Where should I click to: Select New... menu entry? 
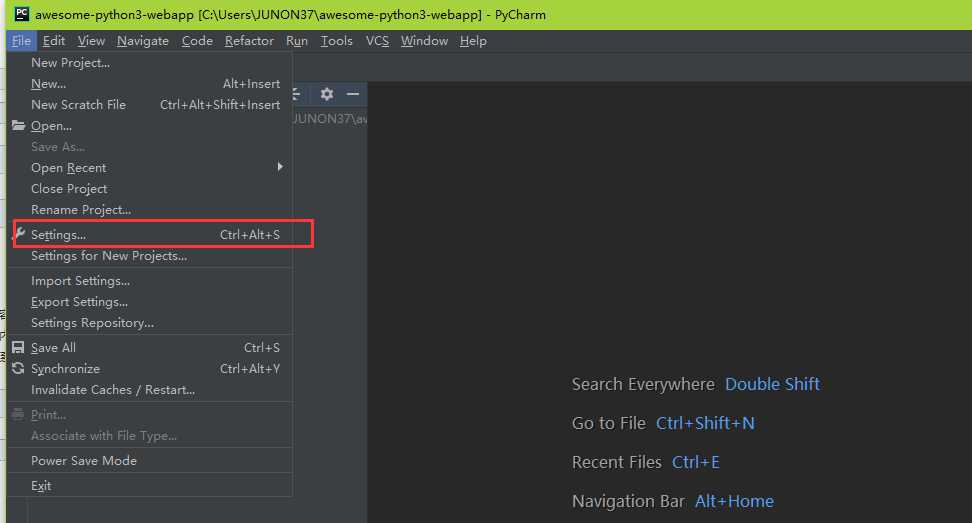click(x=150, y=84)
